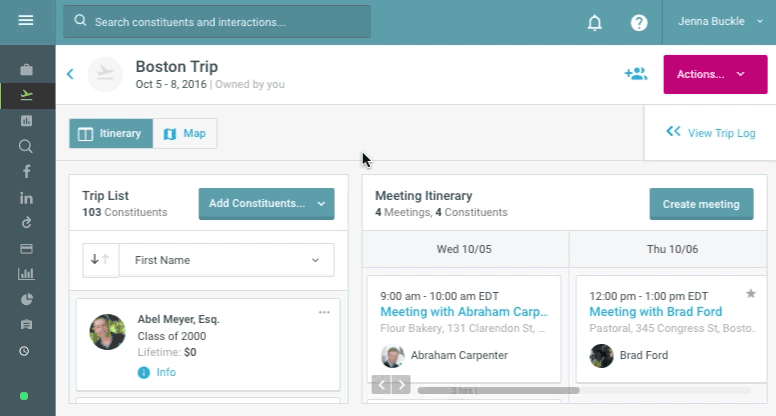The height and width of the screenshot is (416, 776).
Task: Open the pie chart reports icon
Action: [26, 299]
